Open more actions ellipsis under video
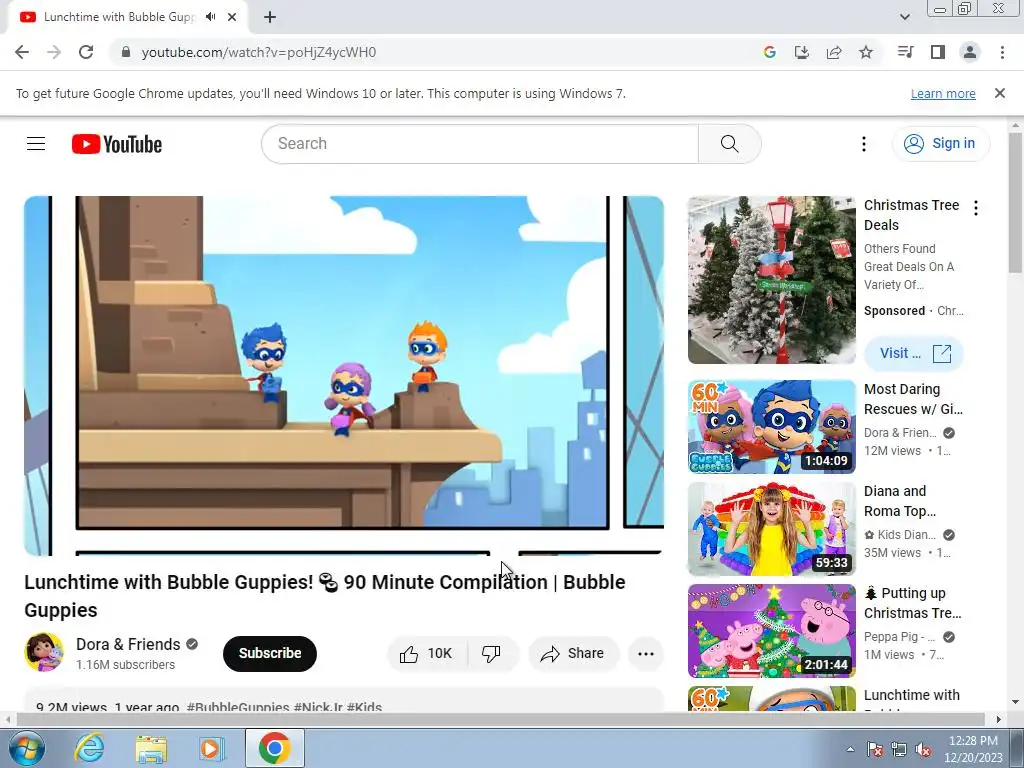Screen dimensions: 1024x768 coord(646,654)
